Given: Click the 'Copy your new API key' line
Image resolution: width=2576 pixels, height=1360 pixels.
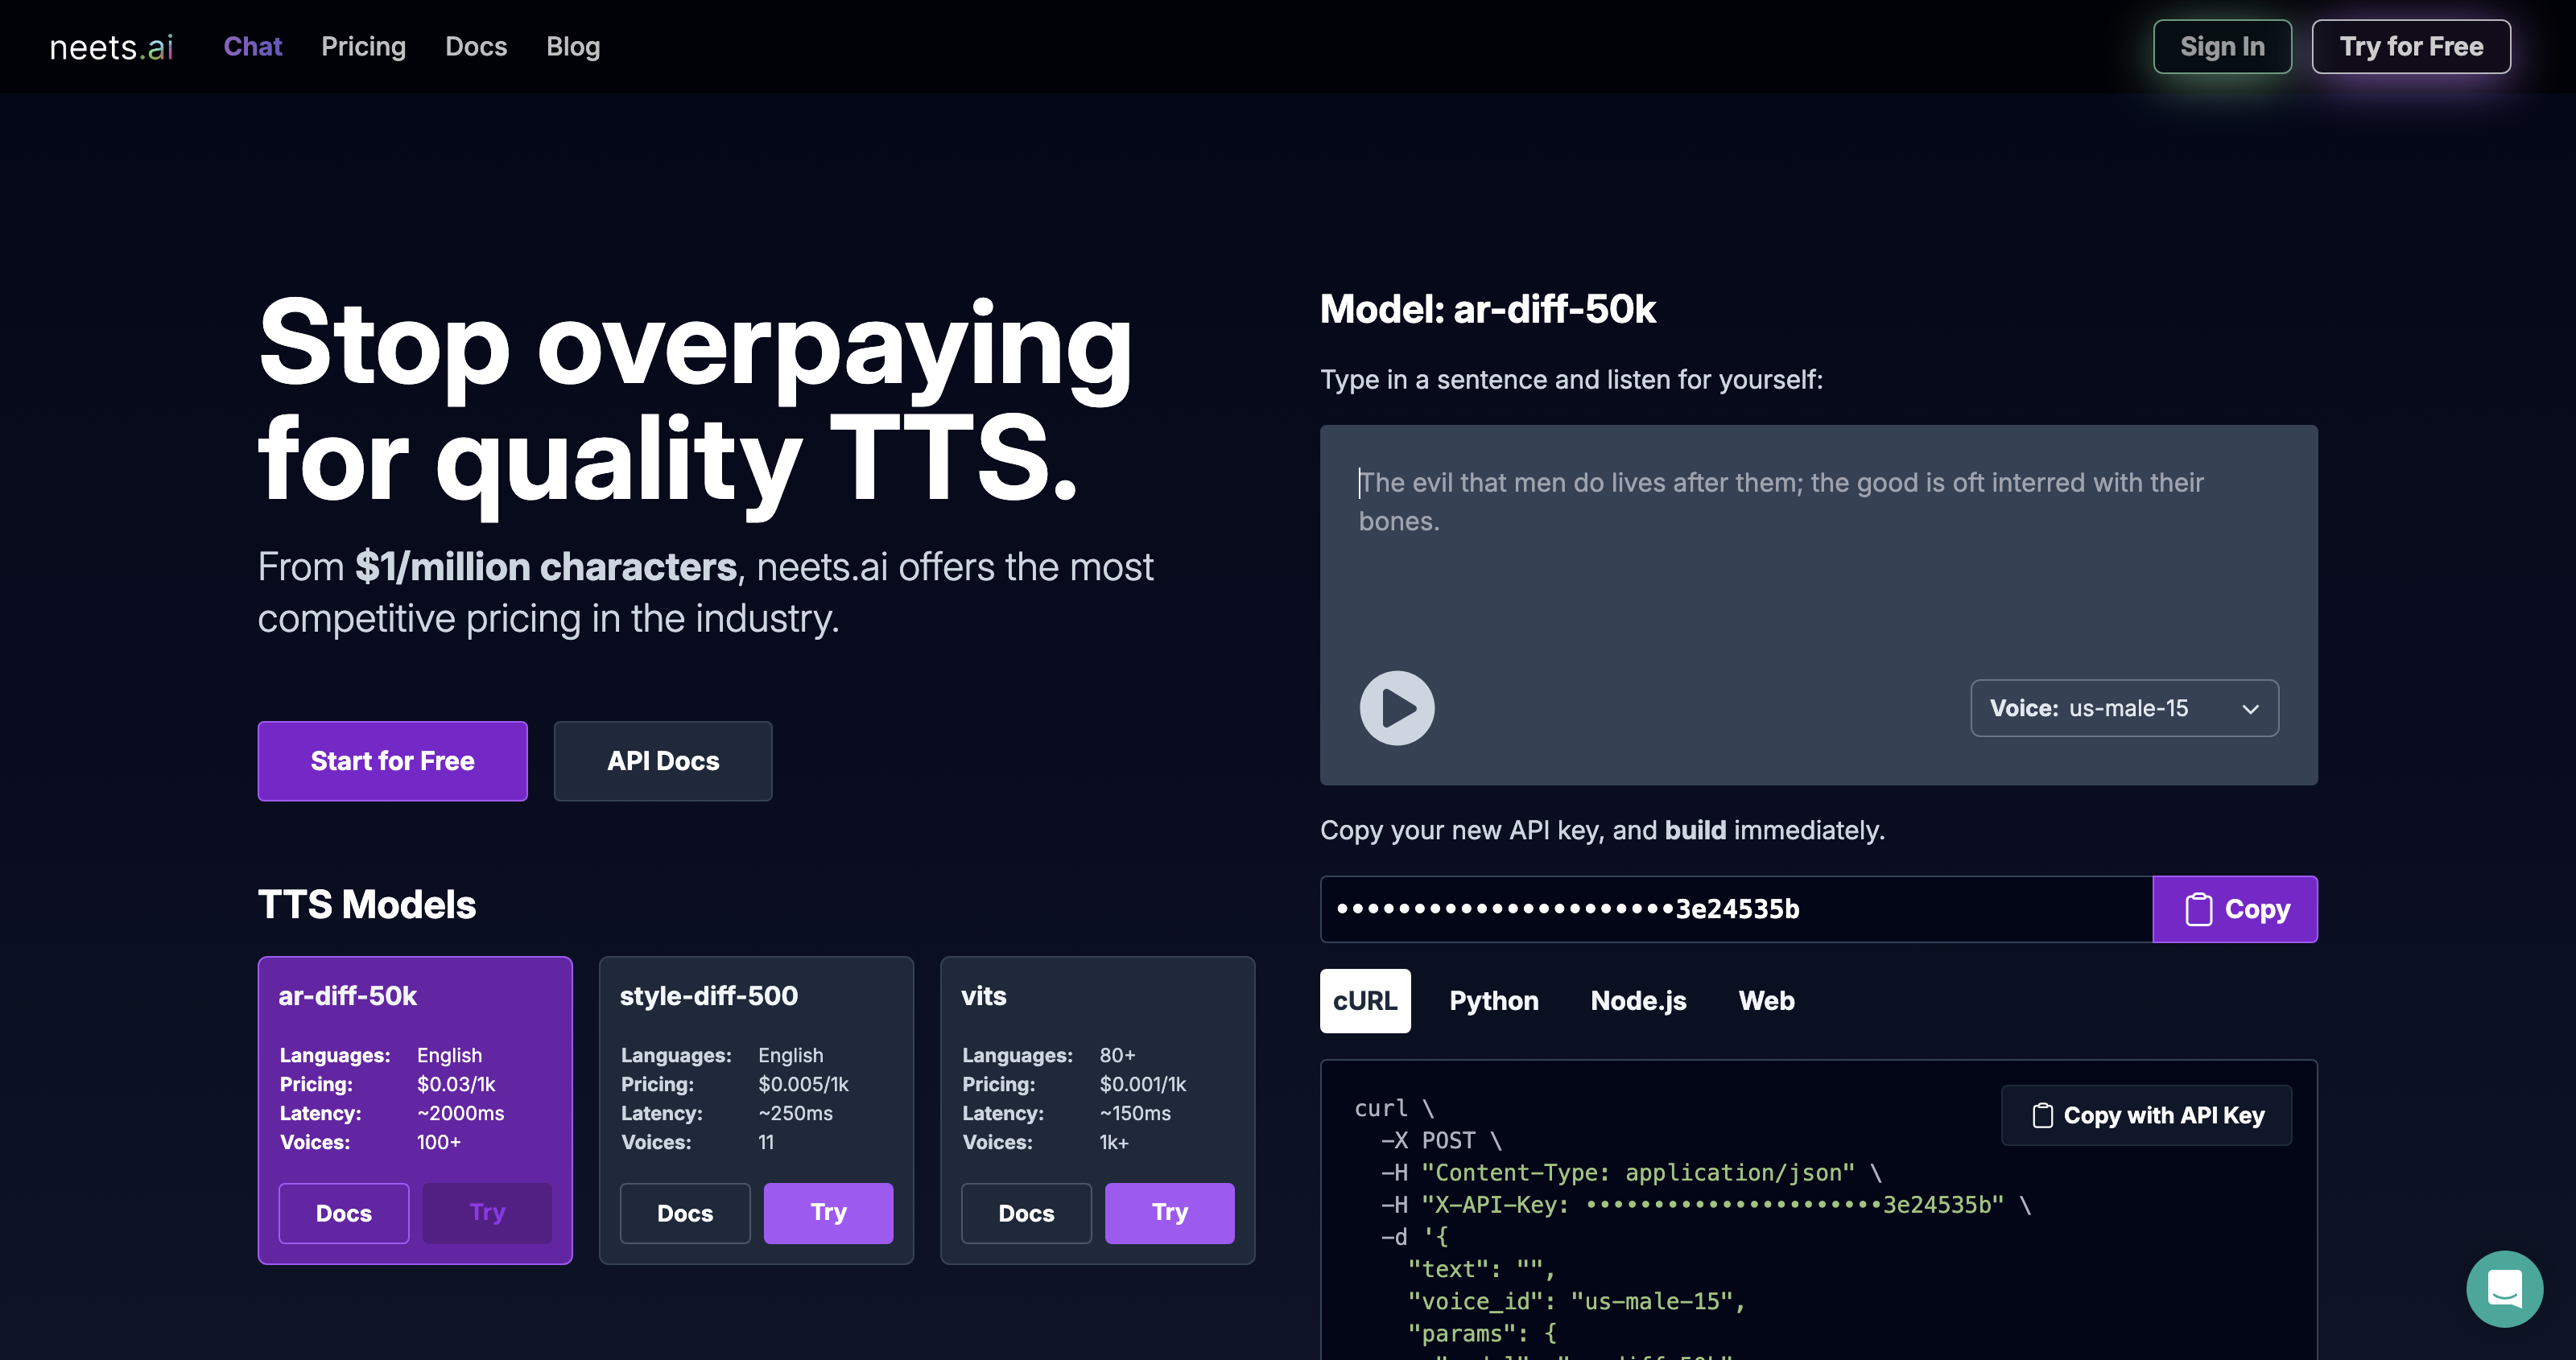Looking at the screenshot, I should (x=1602, y=830).
